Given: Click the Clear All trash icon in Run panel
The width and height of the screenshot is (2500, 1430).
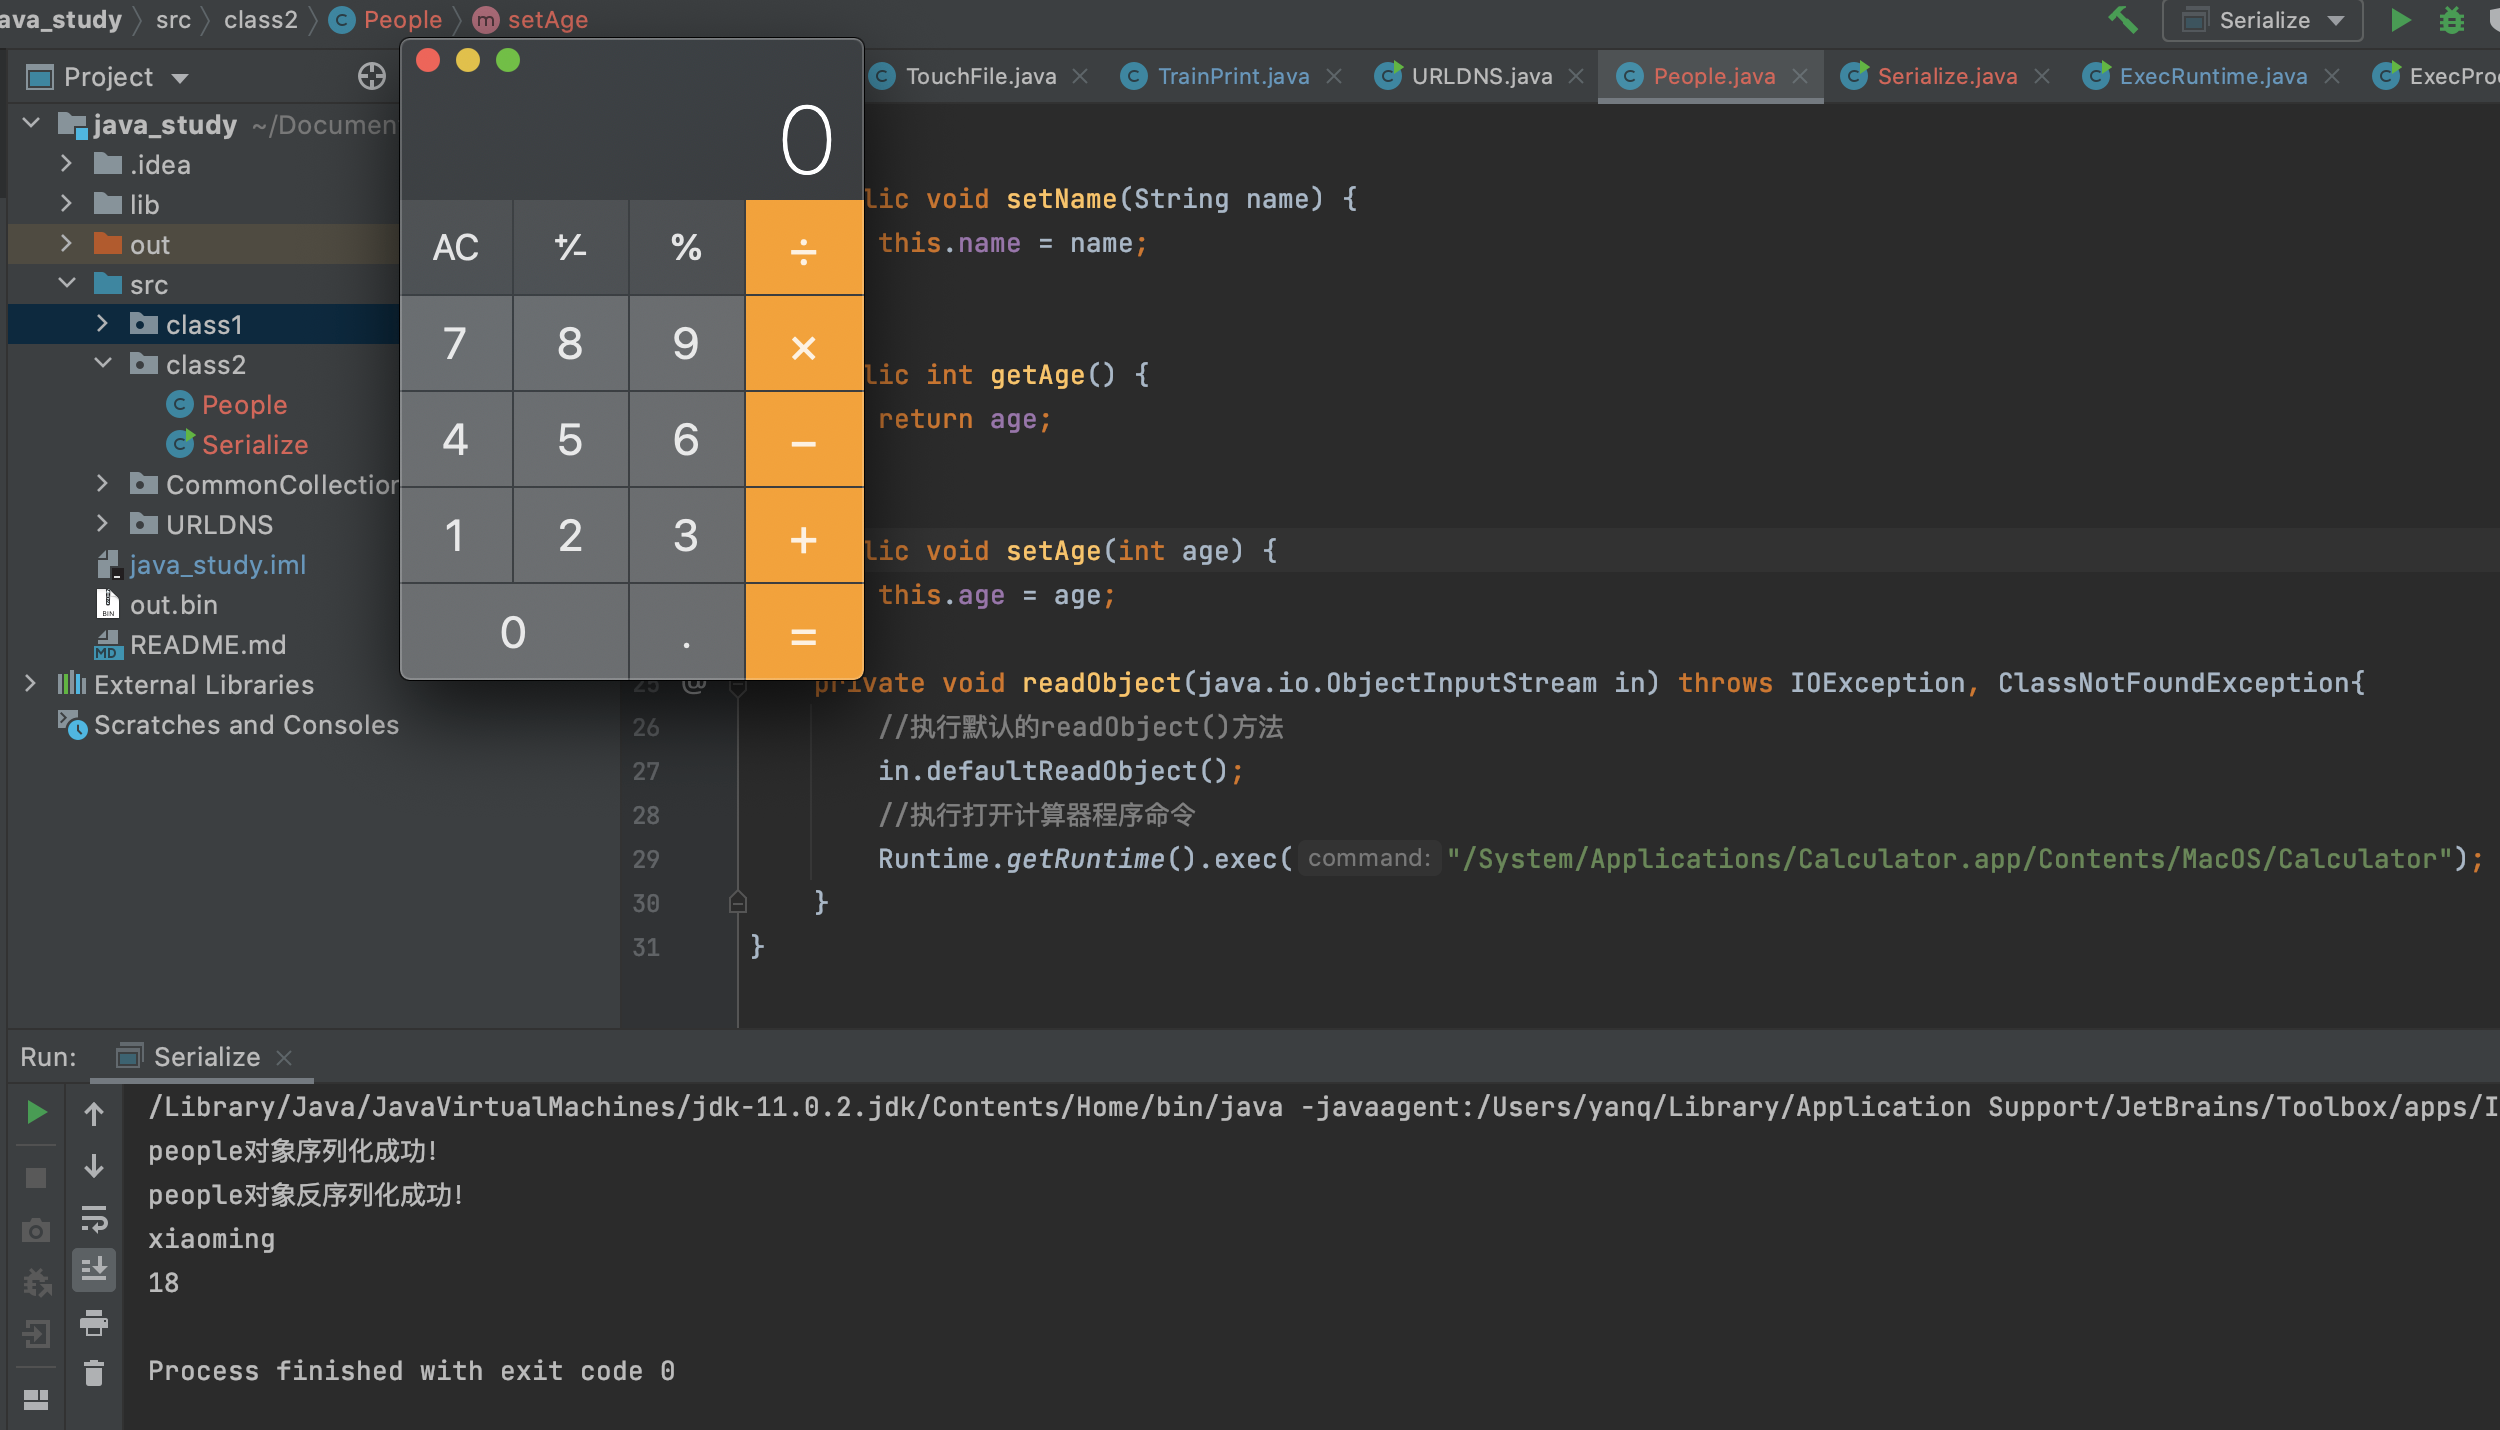Looking at the screenshot, I should click(94, 1373).
